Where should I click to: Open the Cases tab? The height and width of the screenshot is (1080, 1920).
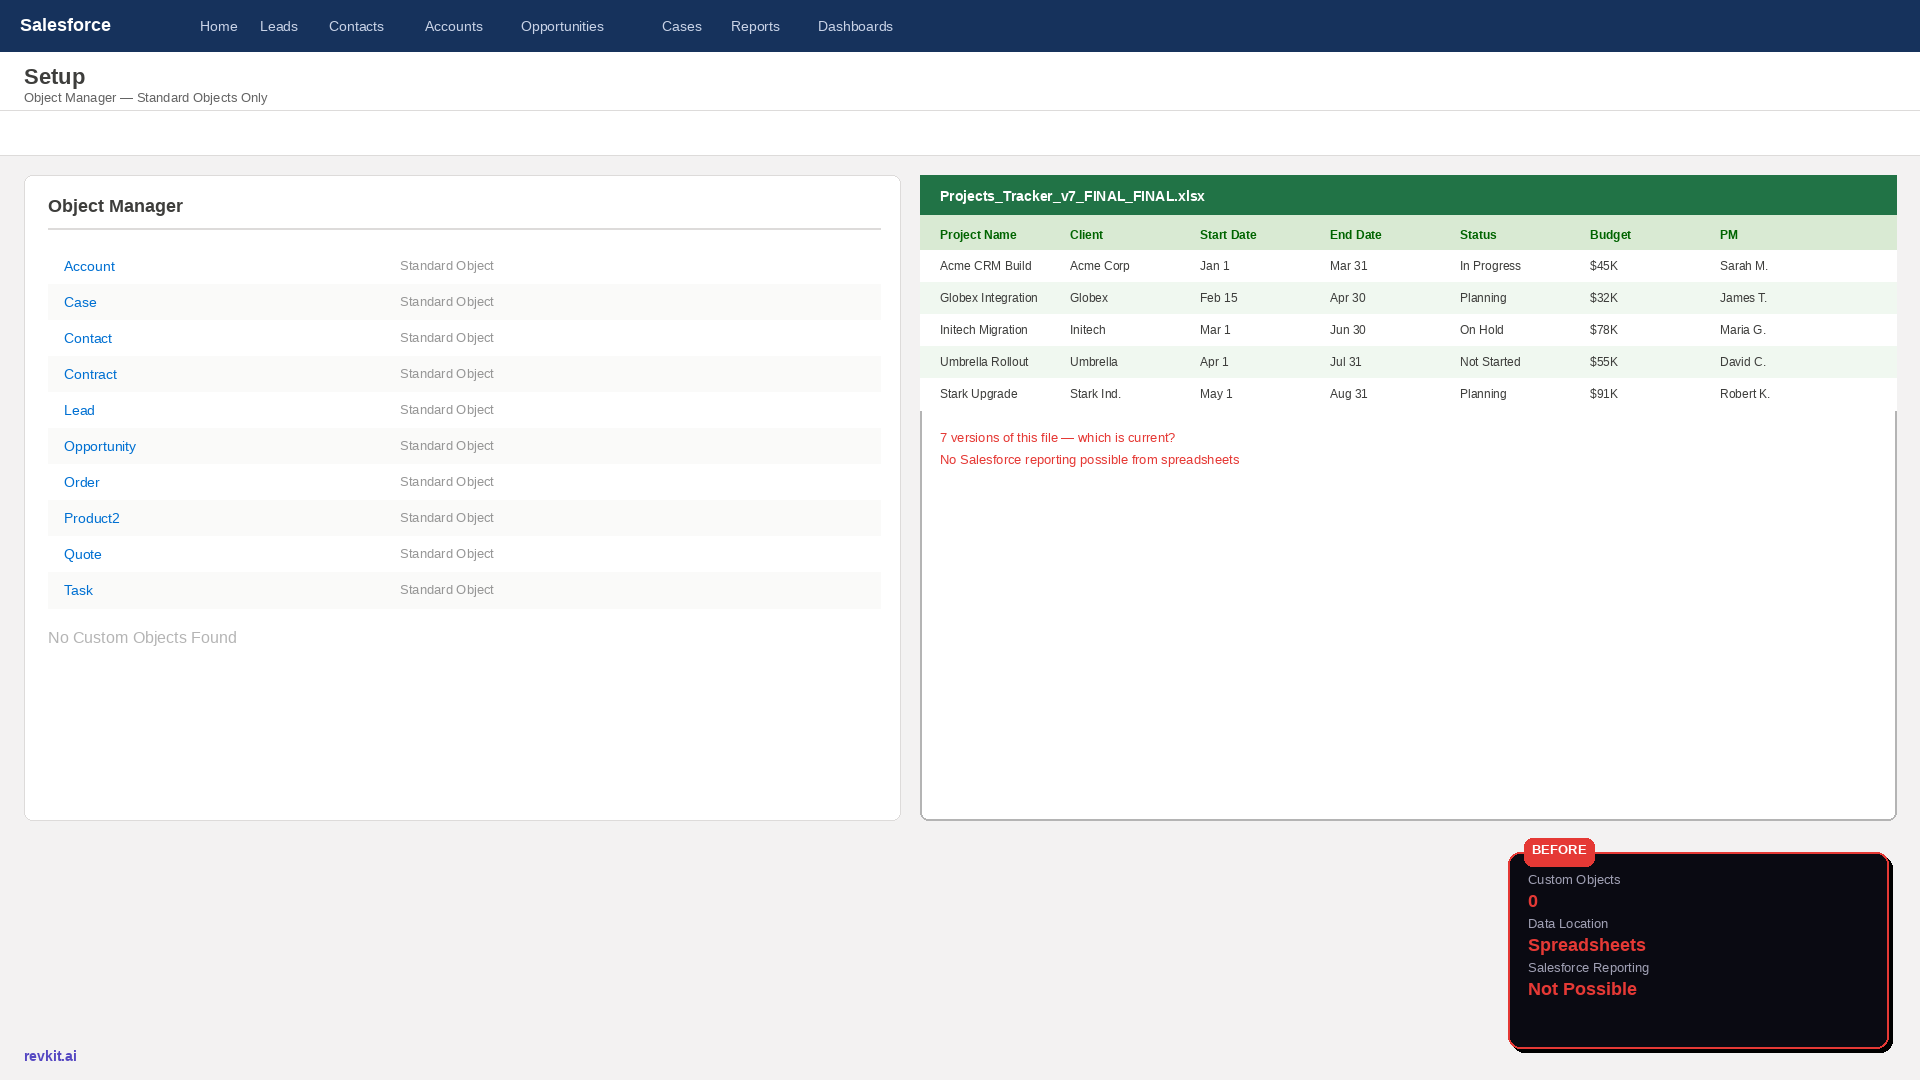682,26
